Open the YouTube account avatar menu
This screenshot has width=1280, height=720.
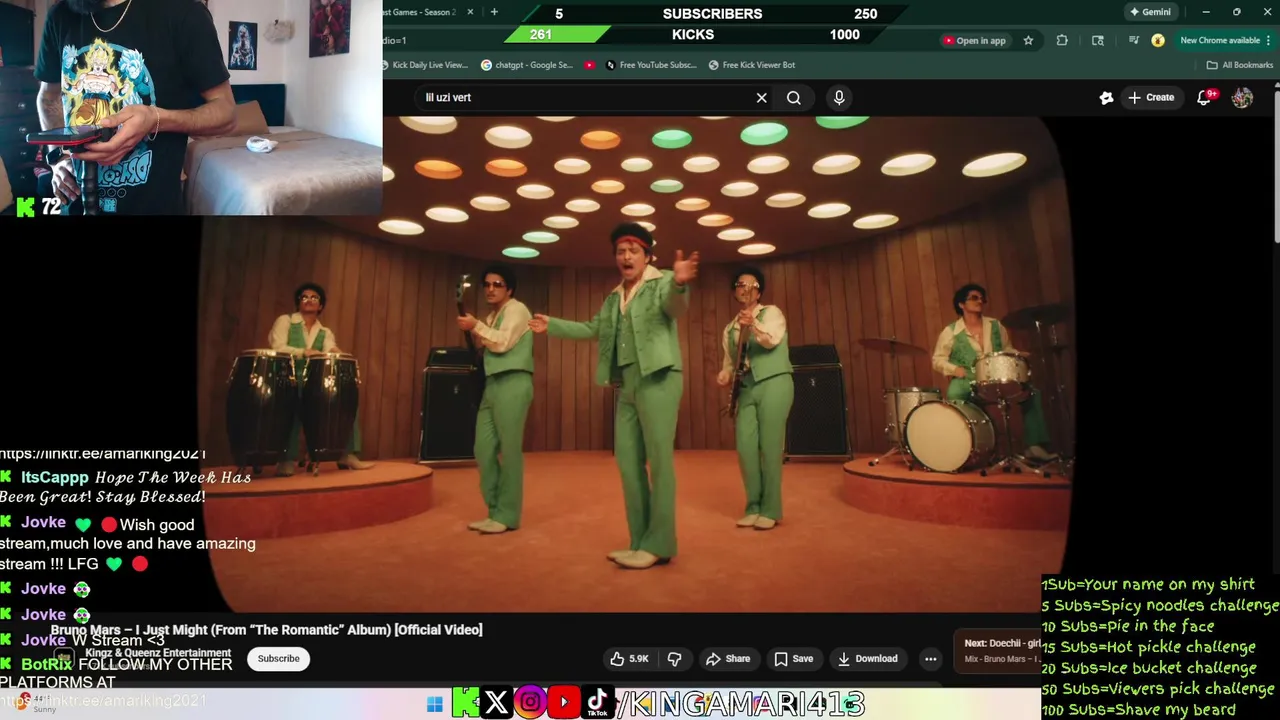coord(1242,98)
